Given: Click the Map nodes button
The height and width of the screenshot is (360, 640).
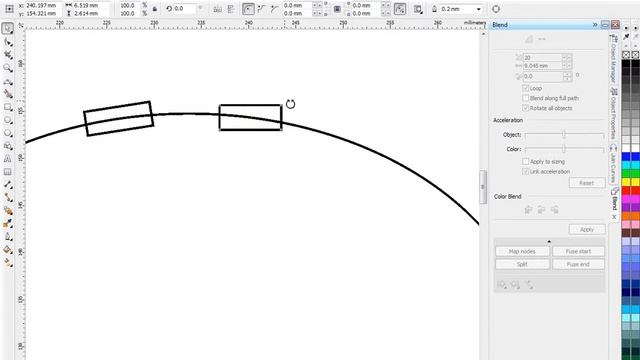Looking at the screenshot, I should [x=522, y=251].
